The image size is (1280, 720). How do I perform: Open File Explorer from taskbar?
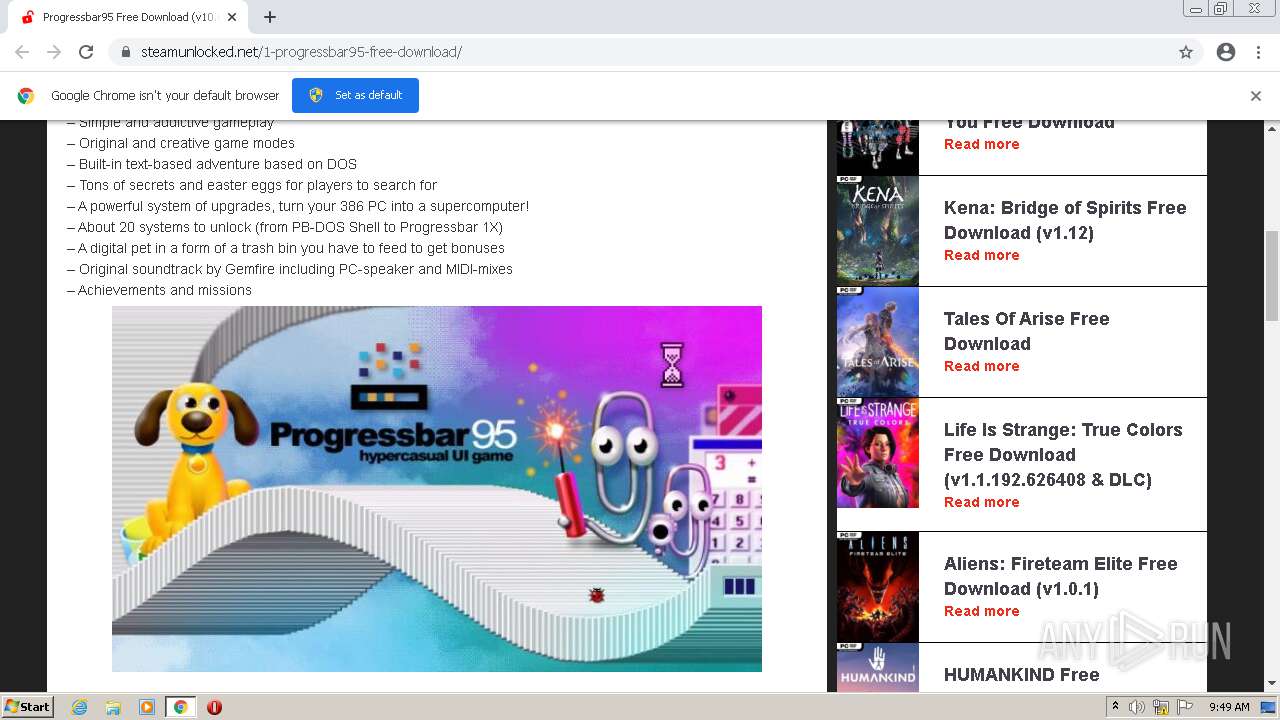pos(113,707)
